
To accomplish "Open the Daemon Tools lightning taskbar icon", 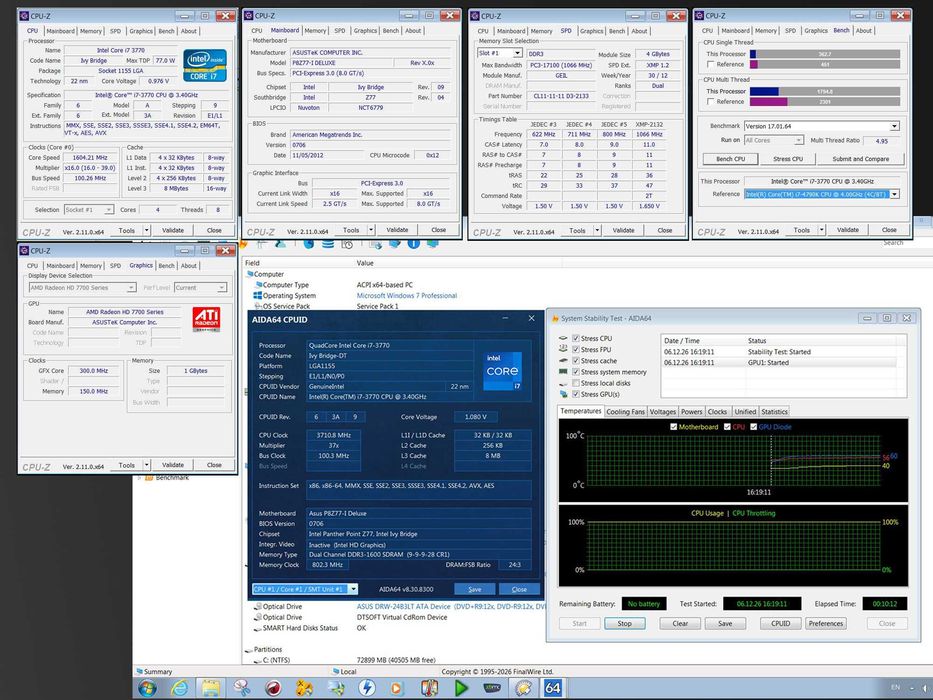I will coord(366,689).
